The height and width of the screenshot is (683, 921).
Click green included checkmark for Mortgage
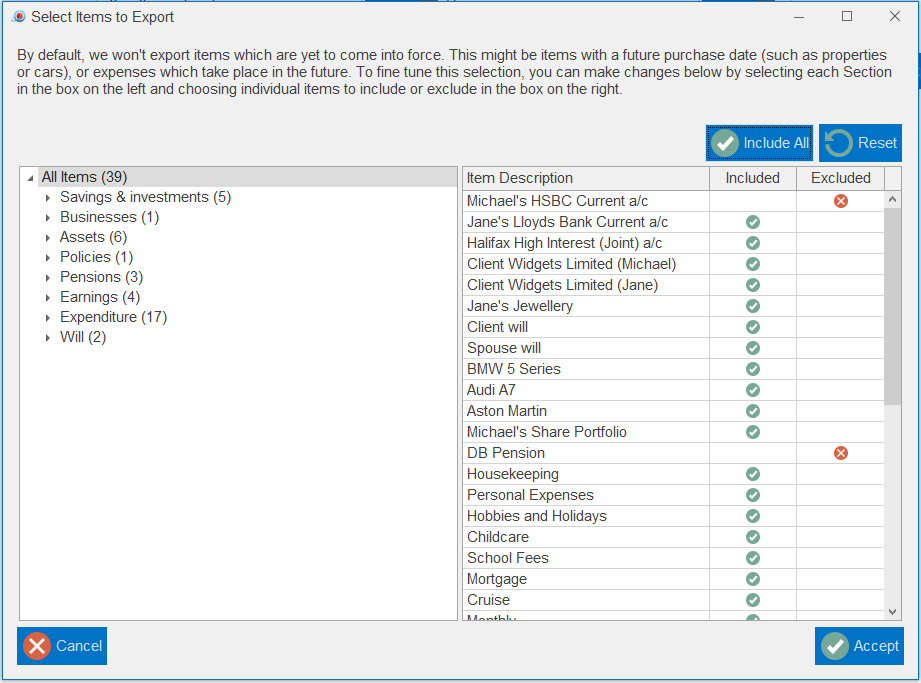[x=752, y=579]
